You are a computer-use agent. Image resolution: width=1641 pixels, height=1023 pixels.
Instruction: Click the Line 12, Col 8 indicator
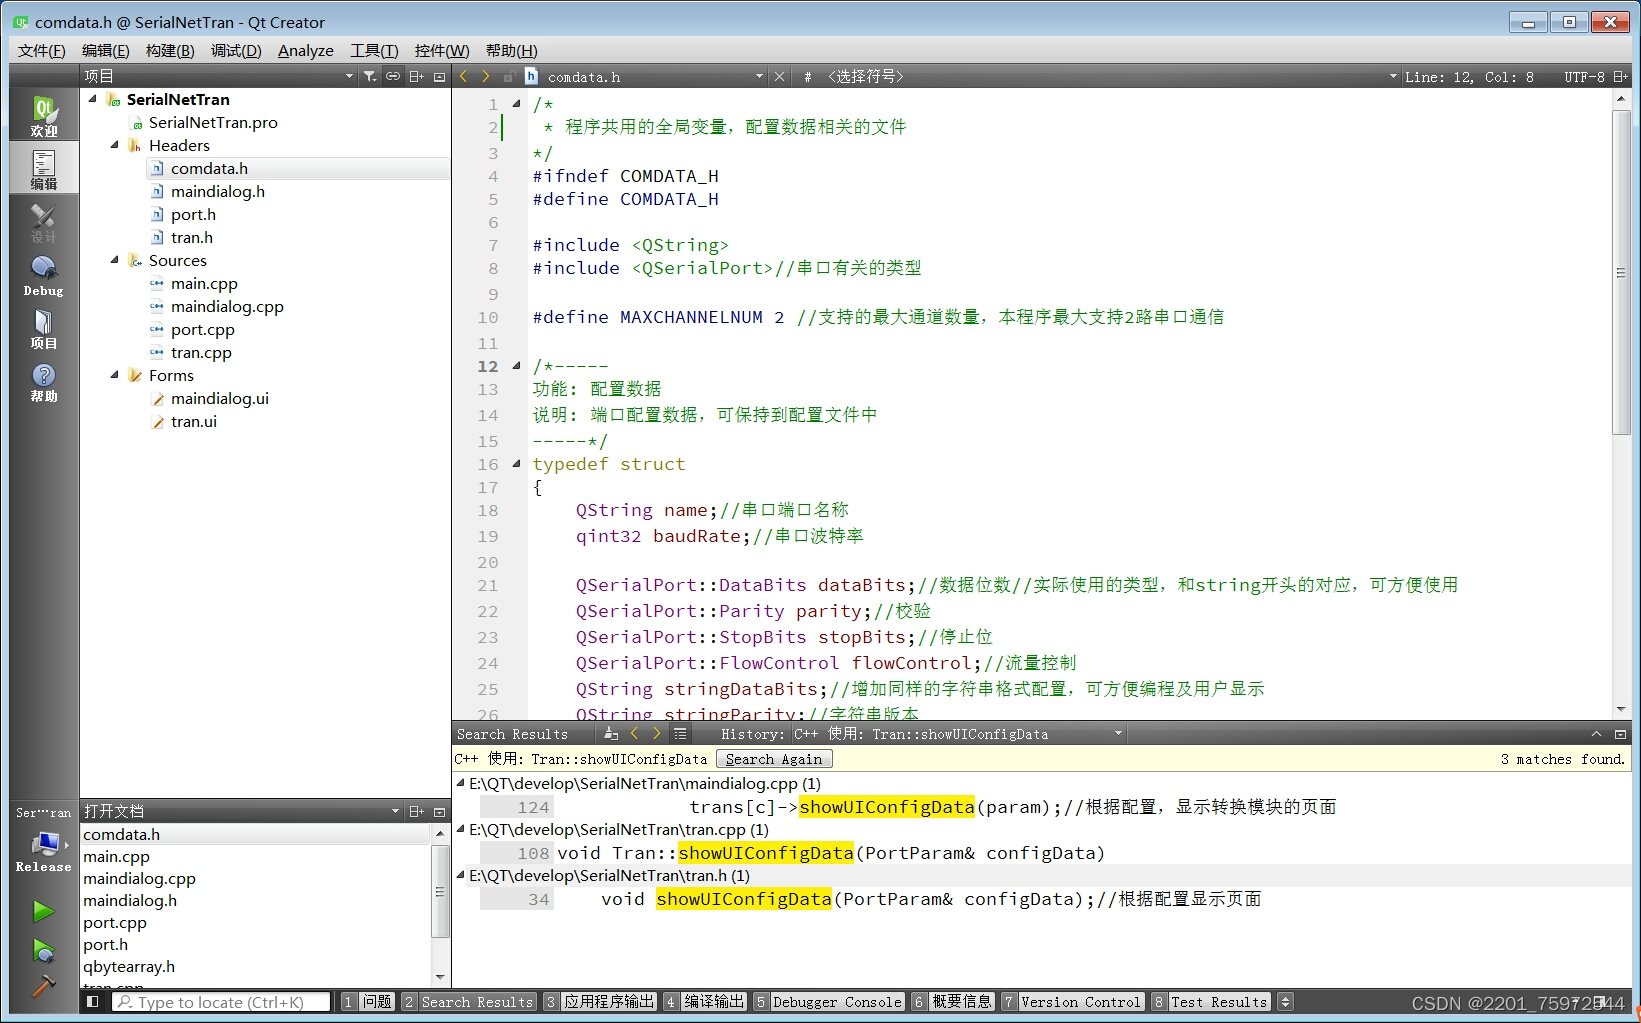pos(1469,76)
